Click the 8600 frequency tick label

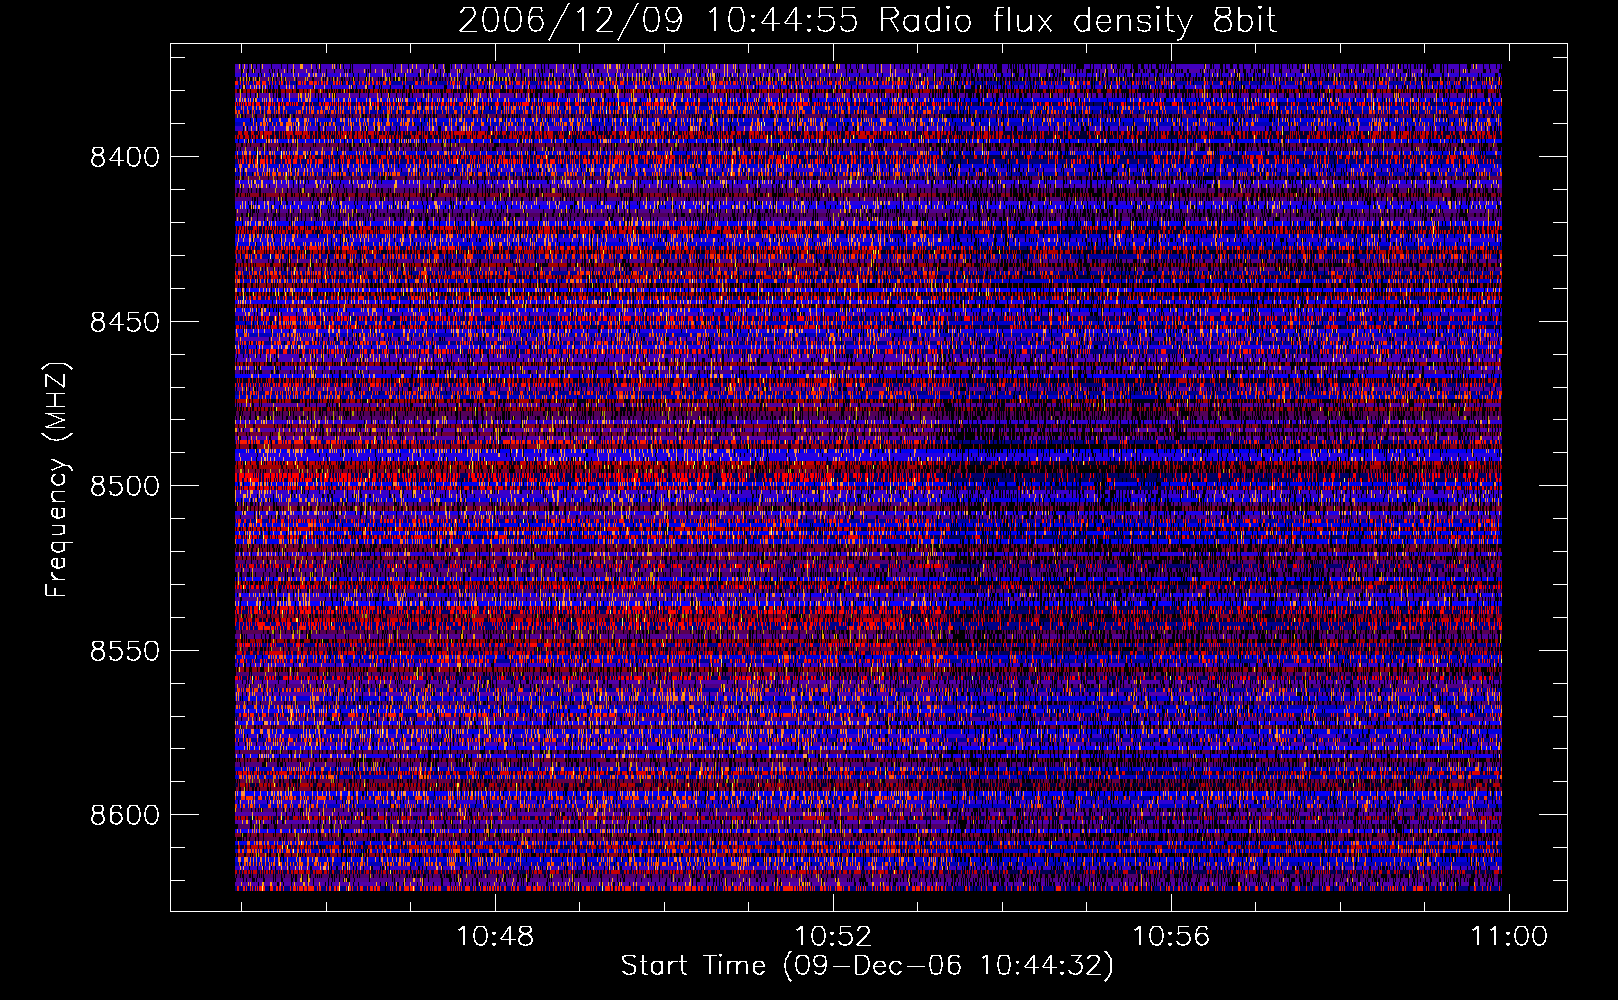(x=125, y=815)
